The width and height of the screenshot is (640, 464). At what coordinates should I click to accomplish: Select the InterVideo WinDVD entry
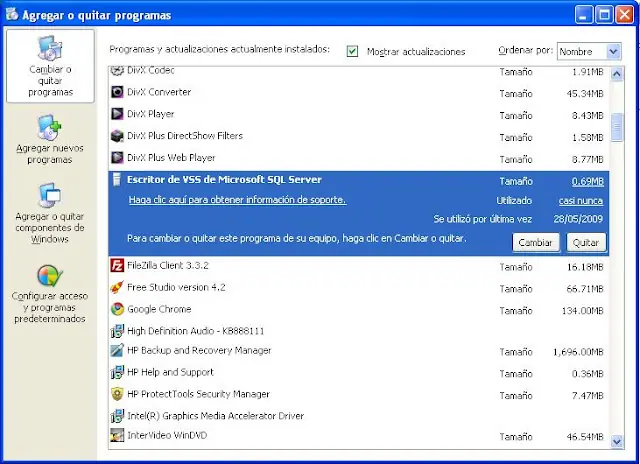tap(359, 436)
